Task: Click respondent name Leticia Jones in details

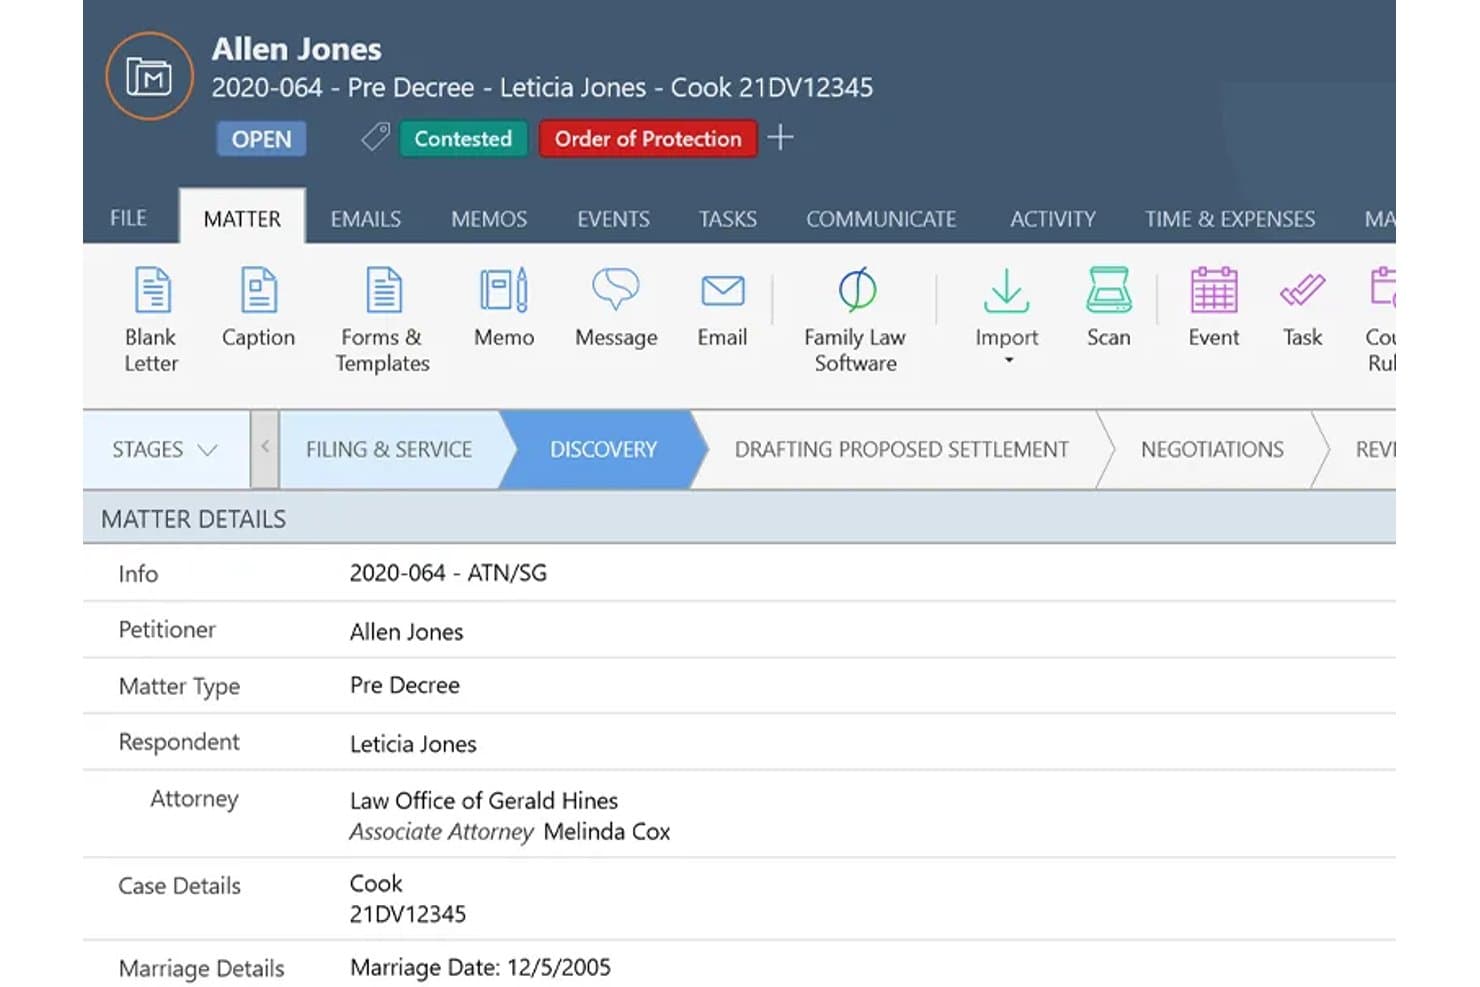Action: point(413,744)
